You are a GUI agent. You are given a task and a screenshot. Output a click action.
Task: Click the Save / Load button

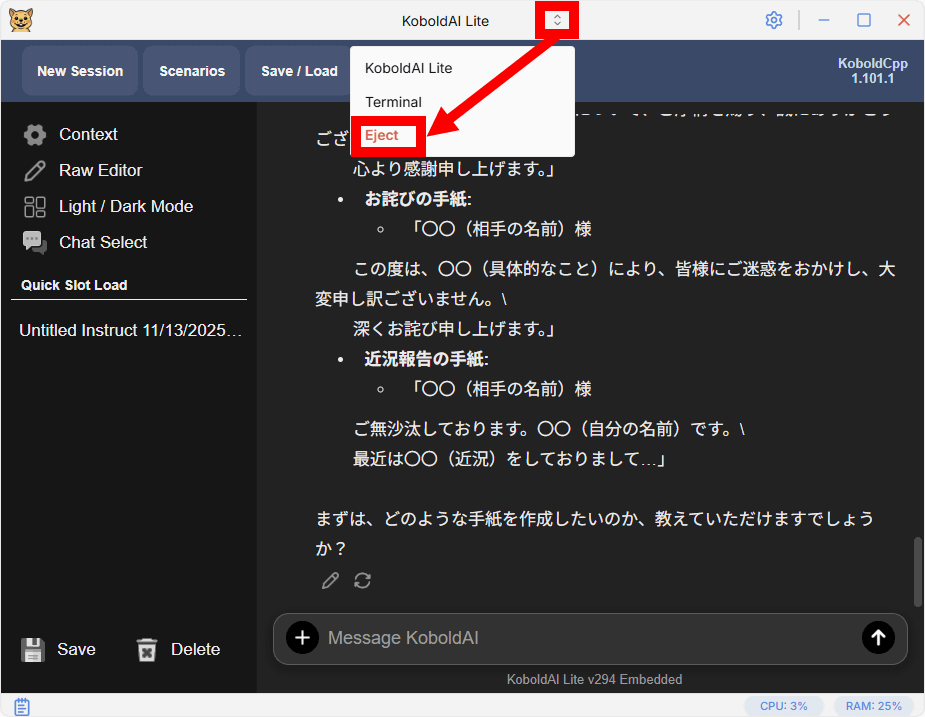[298, 71]
